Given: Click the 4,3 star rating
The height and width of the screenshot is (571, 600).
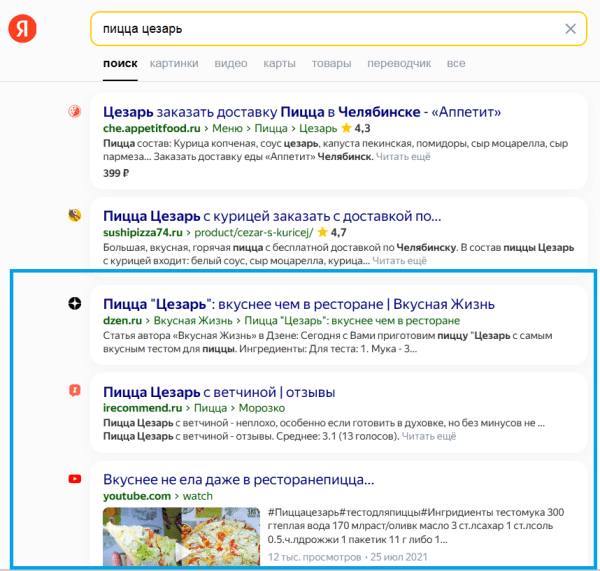Looking at the screenshot, I should [355, 128].
